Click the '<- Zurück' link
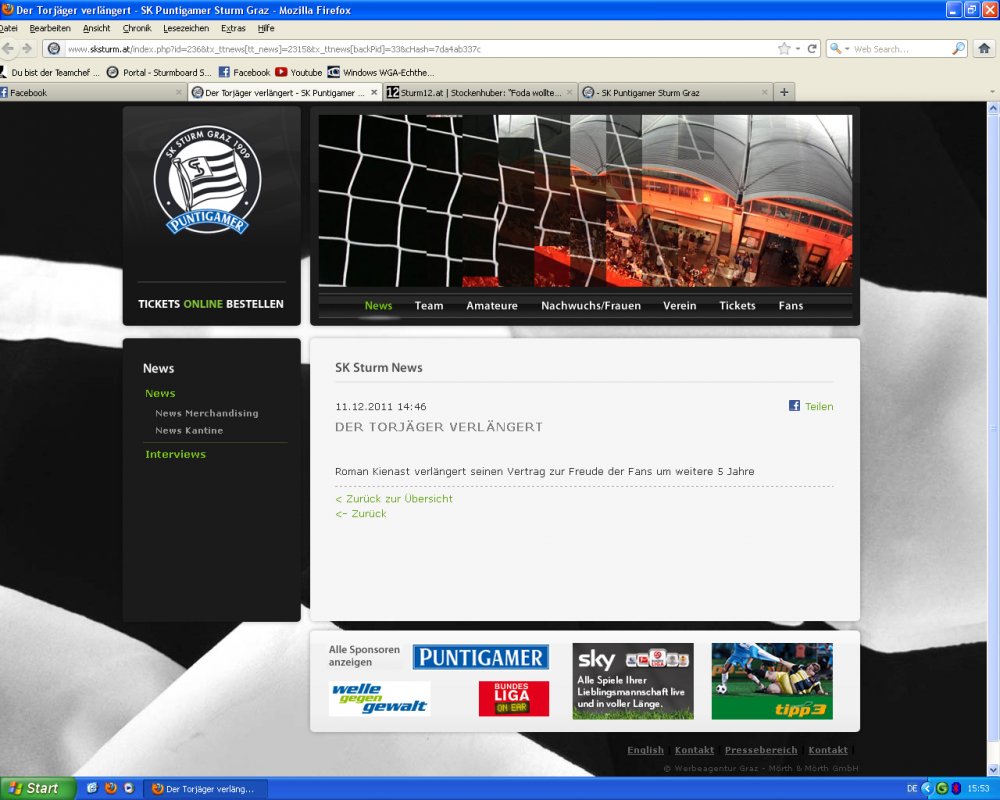 360,514
